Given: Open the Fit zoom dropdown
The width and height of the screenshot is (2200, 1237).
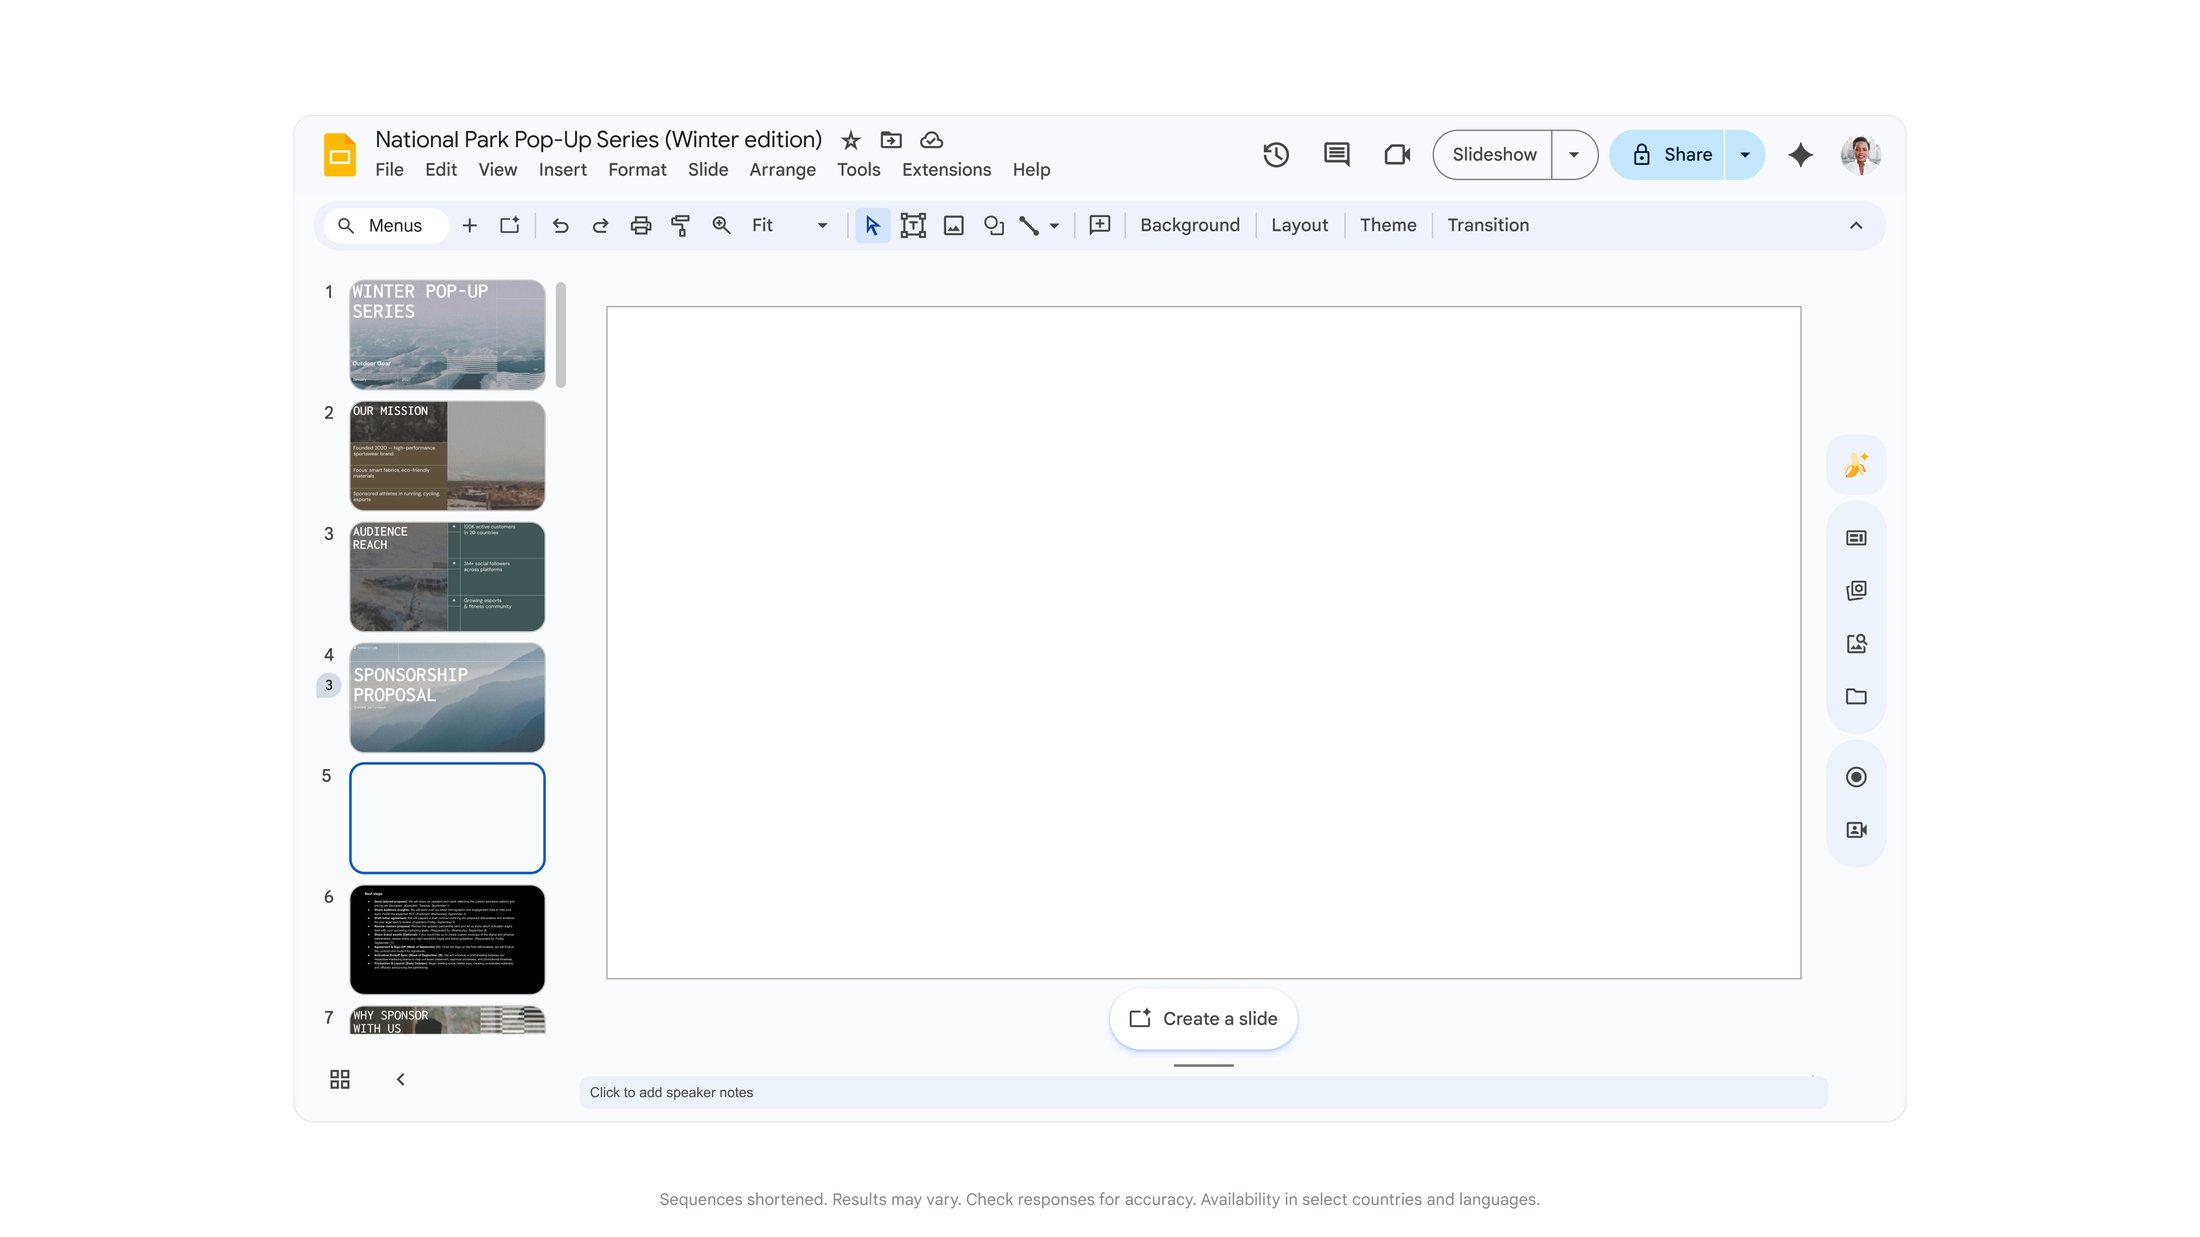Looking at the screenshot, I should pyautogui.click(x=821, y=225).
